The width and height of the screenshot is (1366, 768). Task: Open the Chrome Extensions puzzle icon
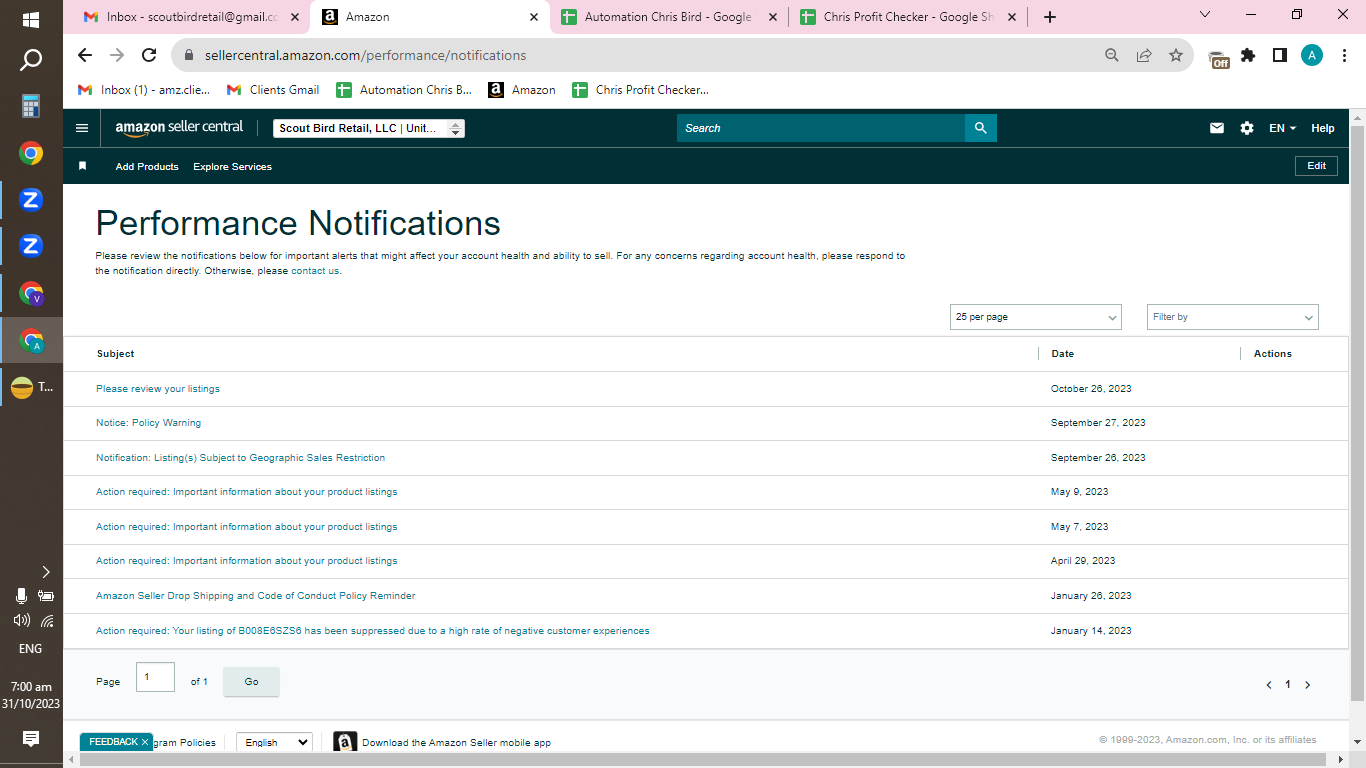pos(1248,56)
